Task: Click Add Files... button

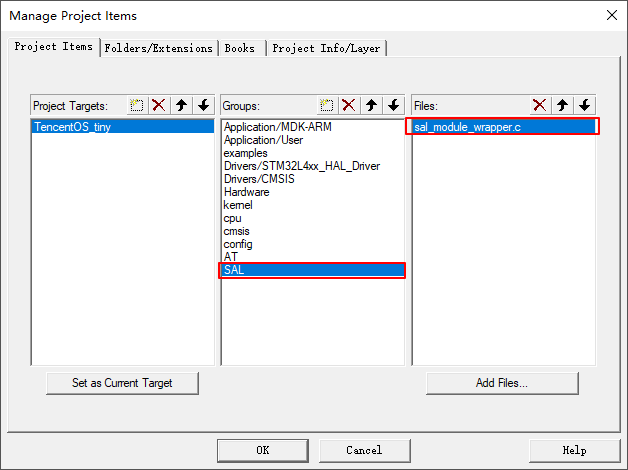Action: pos(502,383)
